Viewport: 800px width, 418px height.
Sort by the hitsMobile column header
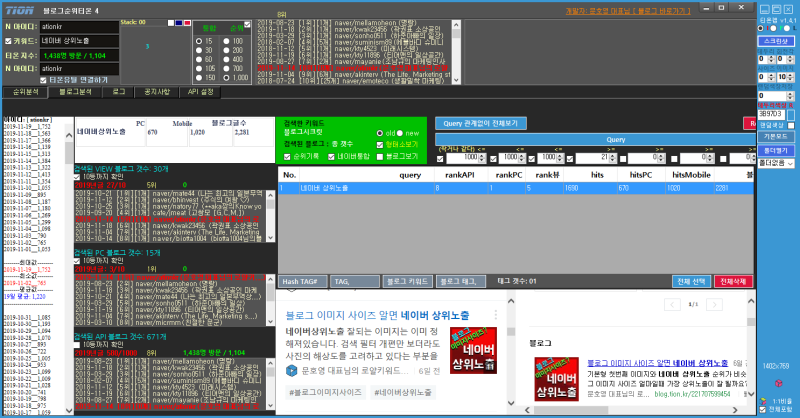691,175
